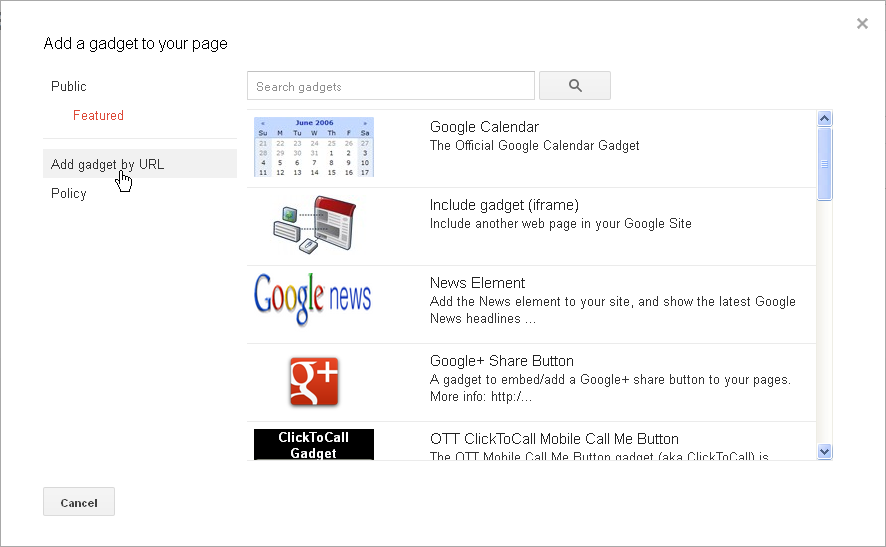
Task: Choose Google+ Share Button title
Action: click(x=502, y=361)
